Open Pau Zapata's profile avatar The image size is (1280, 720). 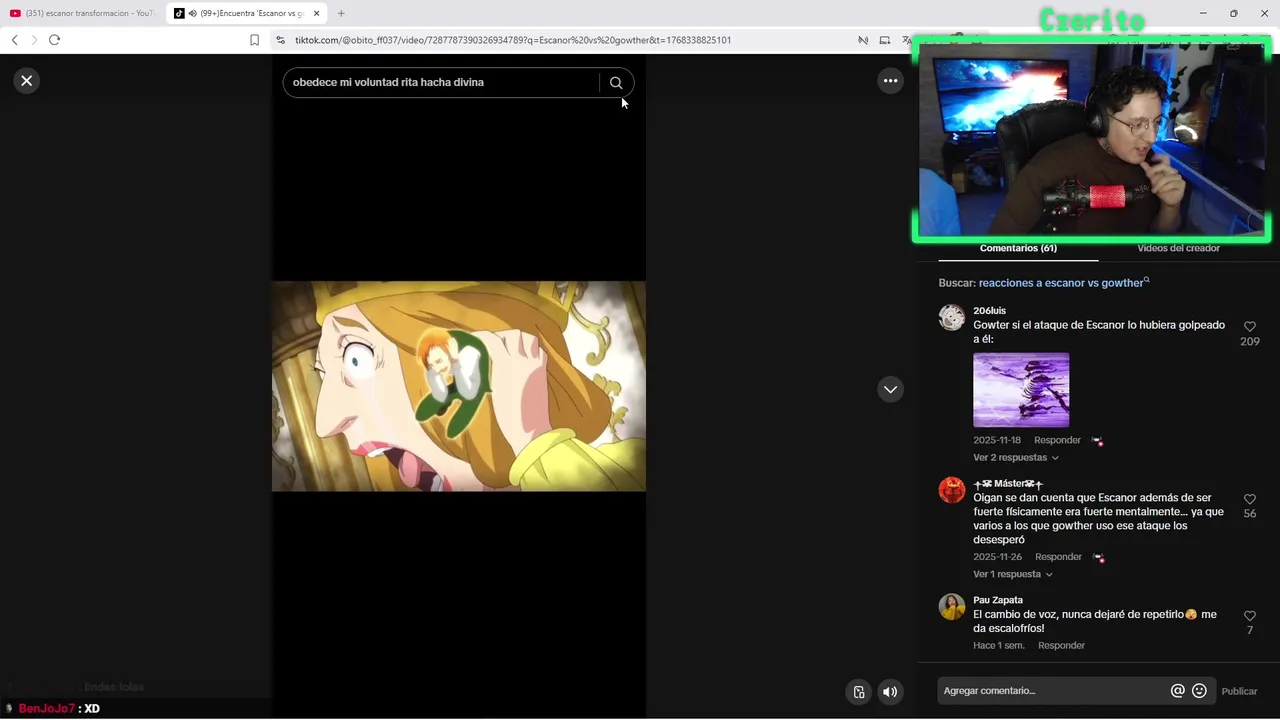coord(952,607)
